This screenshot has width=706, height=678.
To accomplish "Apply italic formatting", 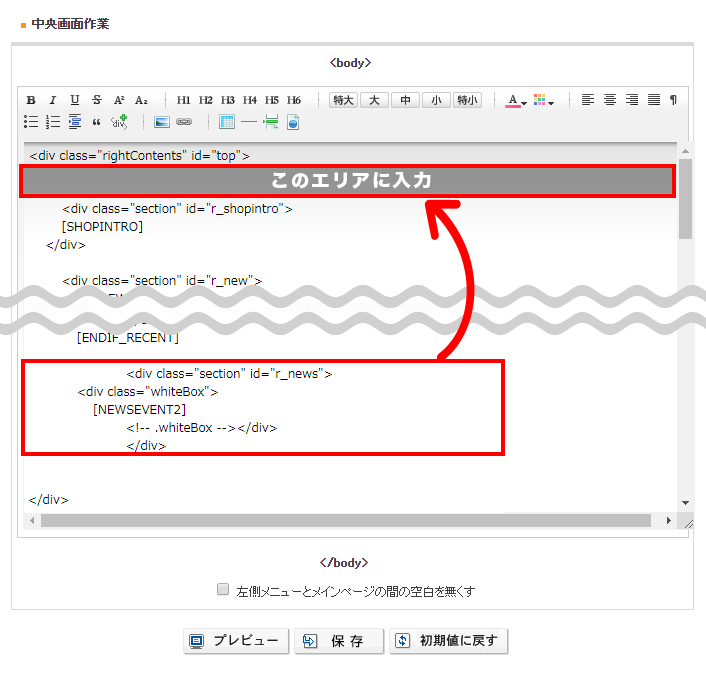I will tap(53, 100).
